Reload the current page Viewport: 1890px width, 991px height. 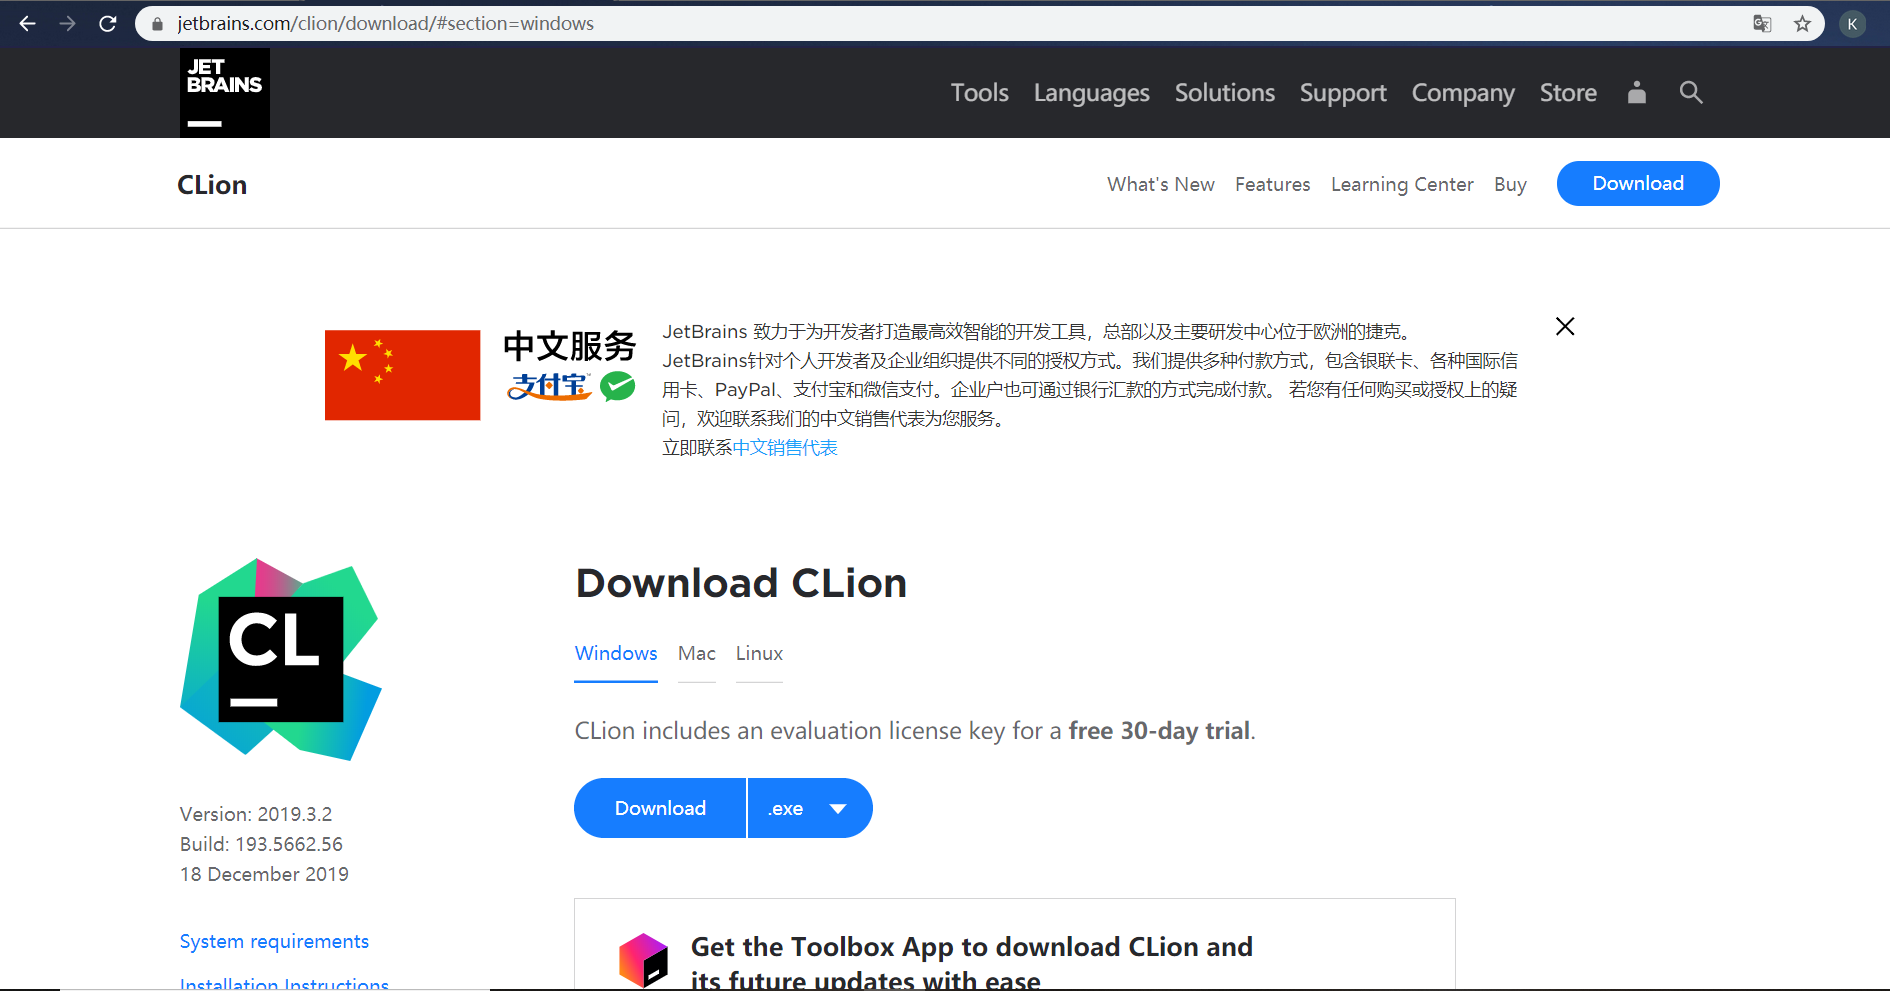(x=107, y=23)
